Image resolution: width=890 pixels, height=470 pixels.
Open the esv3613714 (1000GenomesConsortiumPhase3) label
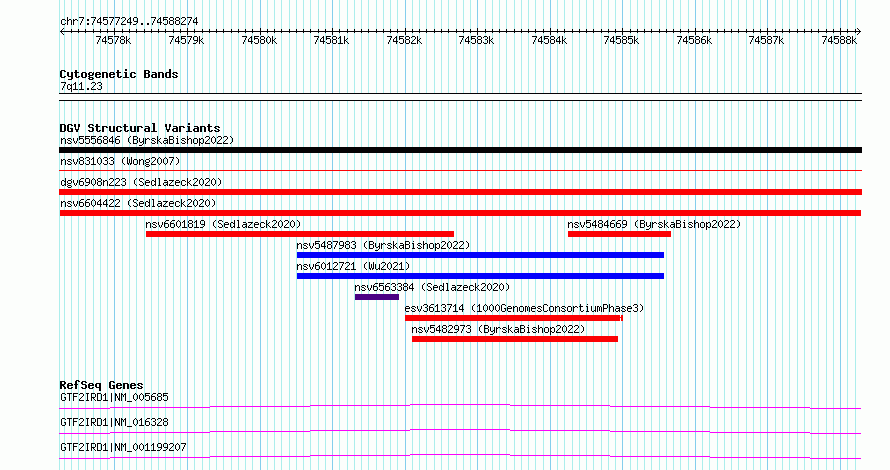(524, 308)
